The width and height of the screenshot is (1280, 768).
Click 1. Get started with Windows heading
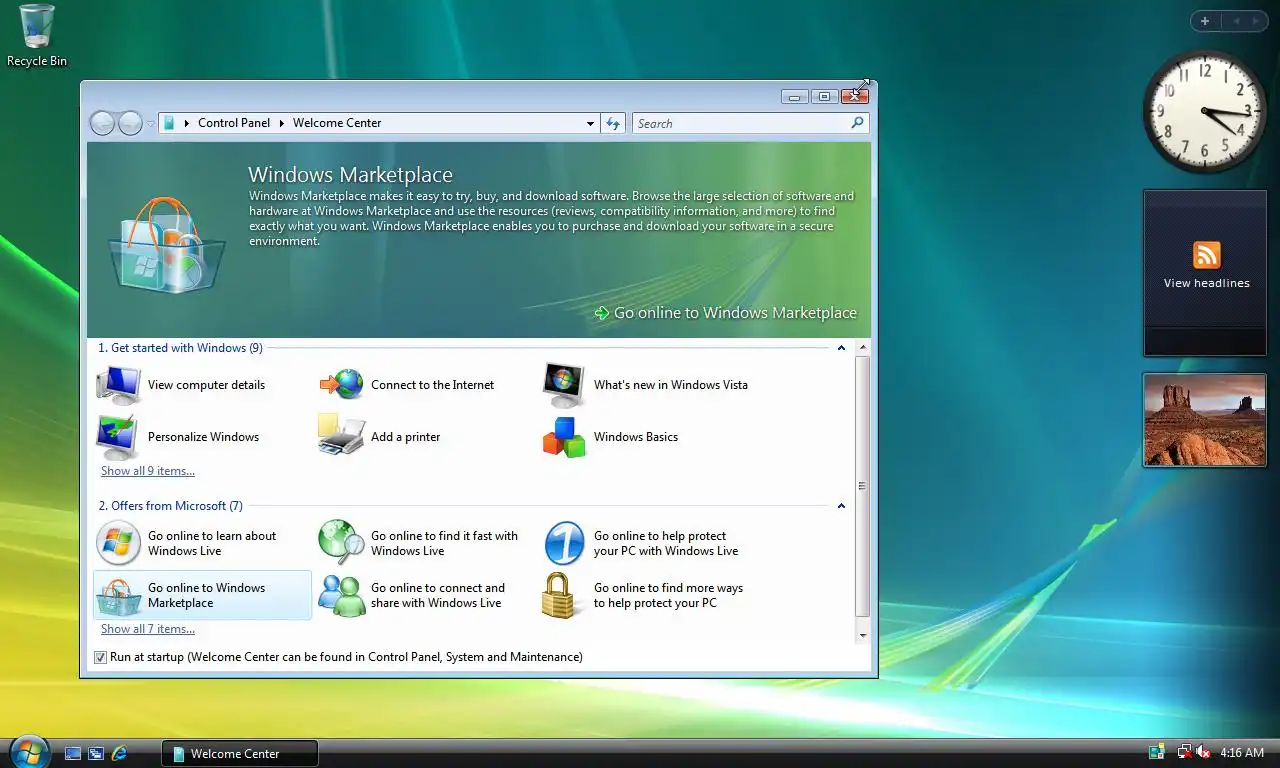coord(180,348)
